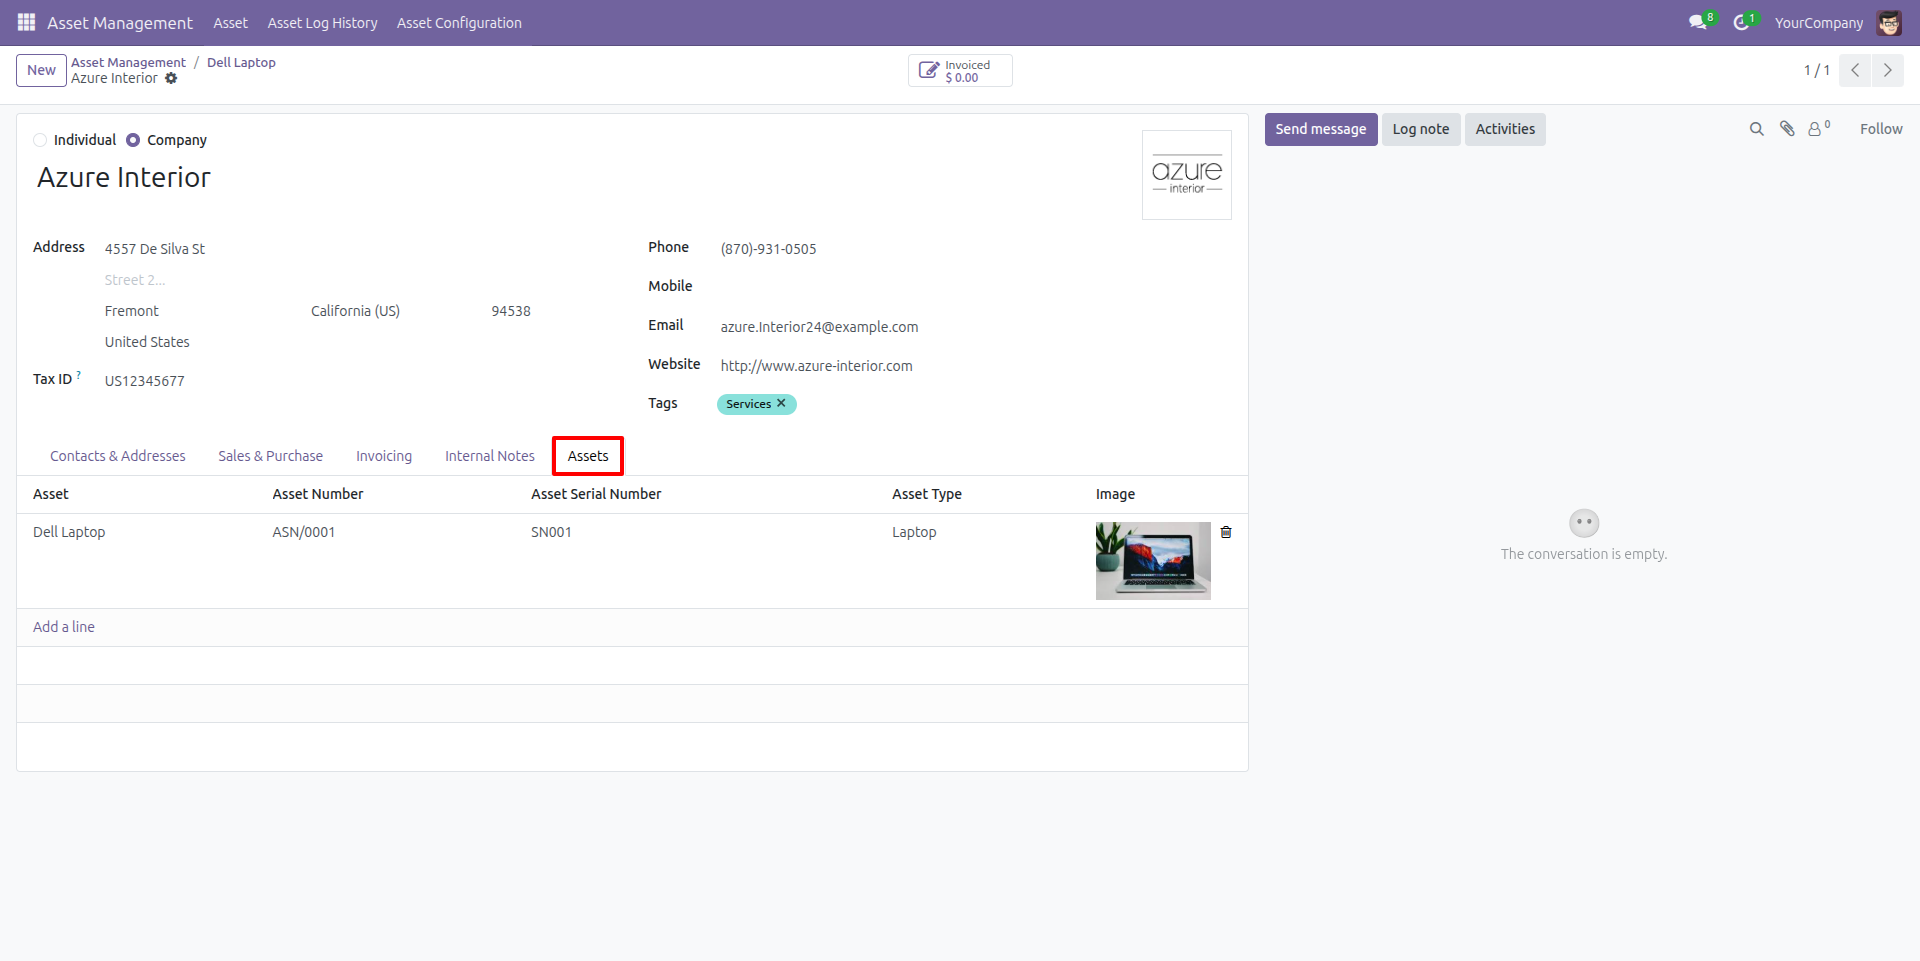Sort by Asset column header

[51, 494]
